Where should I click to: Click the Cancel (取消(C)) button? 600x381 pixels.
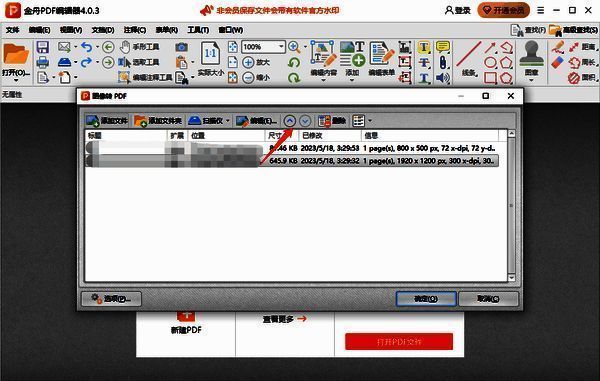pyautogui.click(x=488, y=299)
